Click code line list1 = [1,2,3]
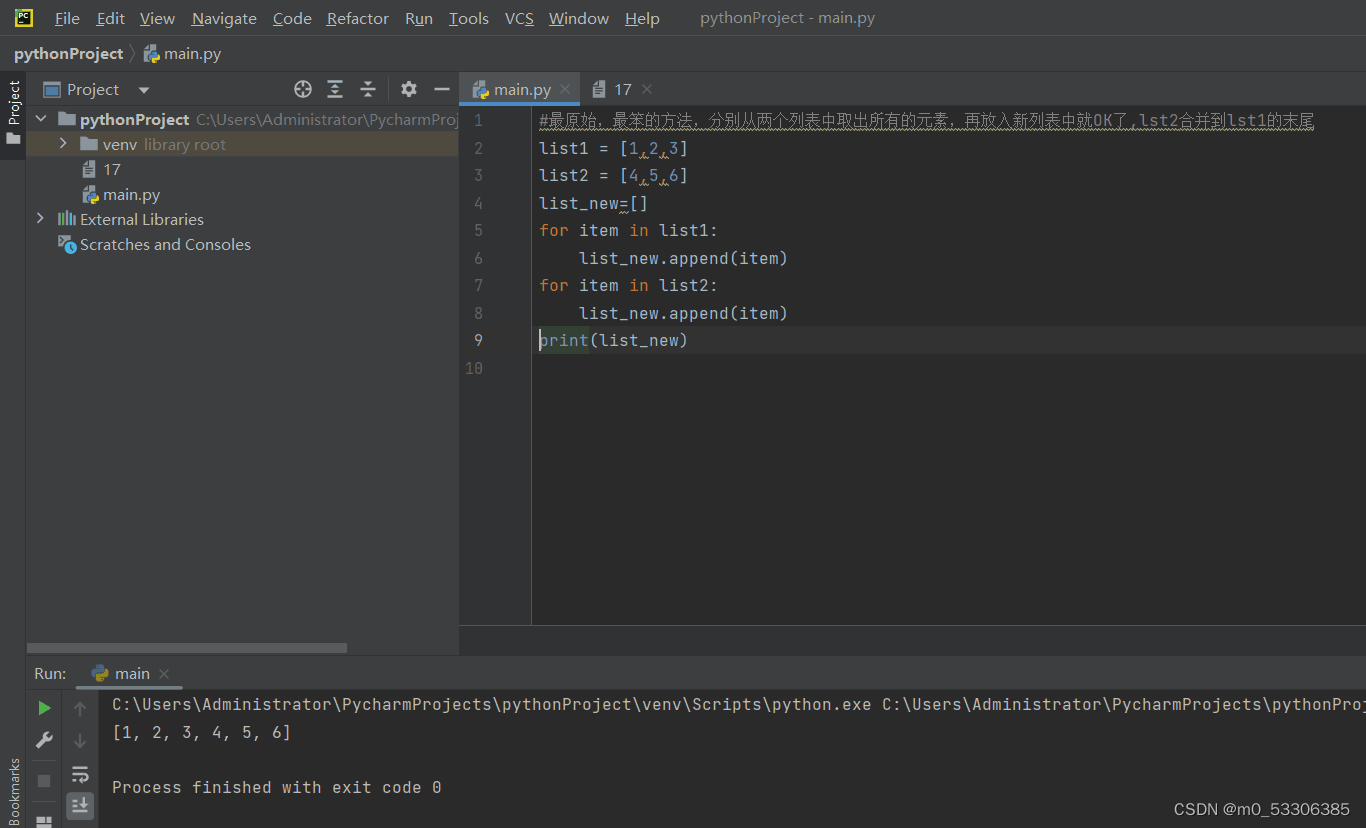 (613, 148)
